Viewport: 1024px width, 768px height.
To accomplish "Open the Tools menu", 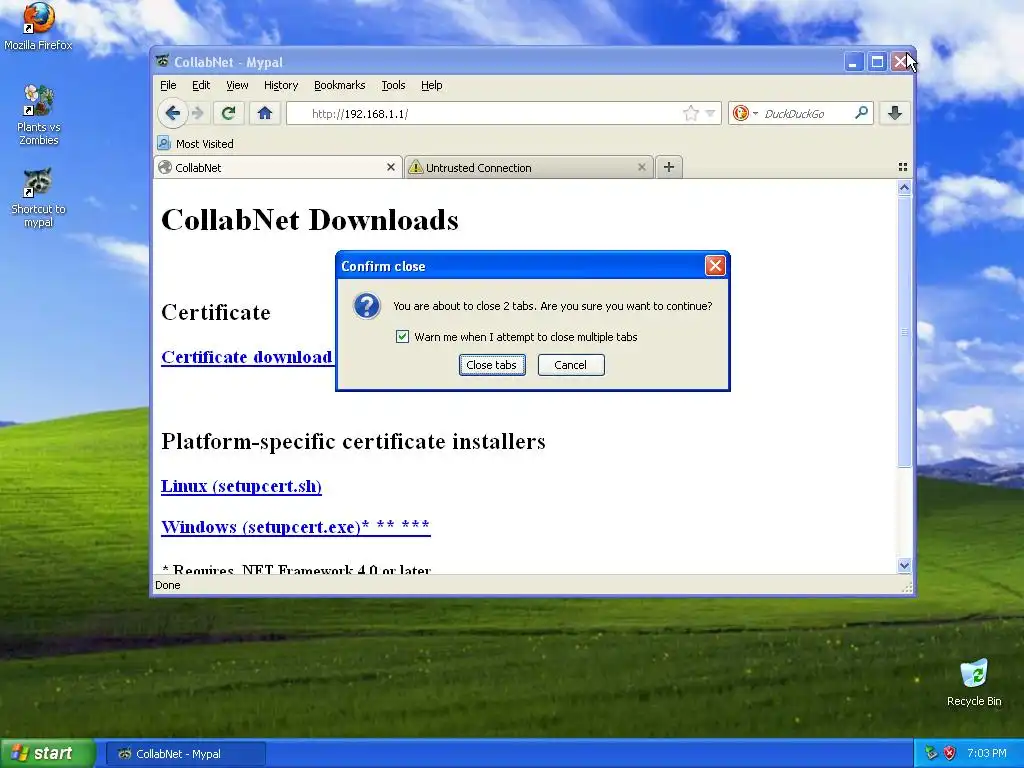I will [393, 85].
